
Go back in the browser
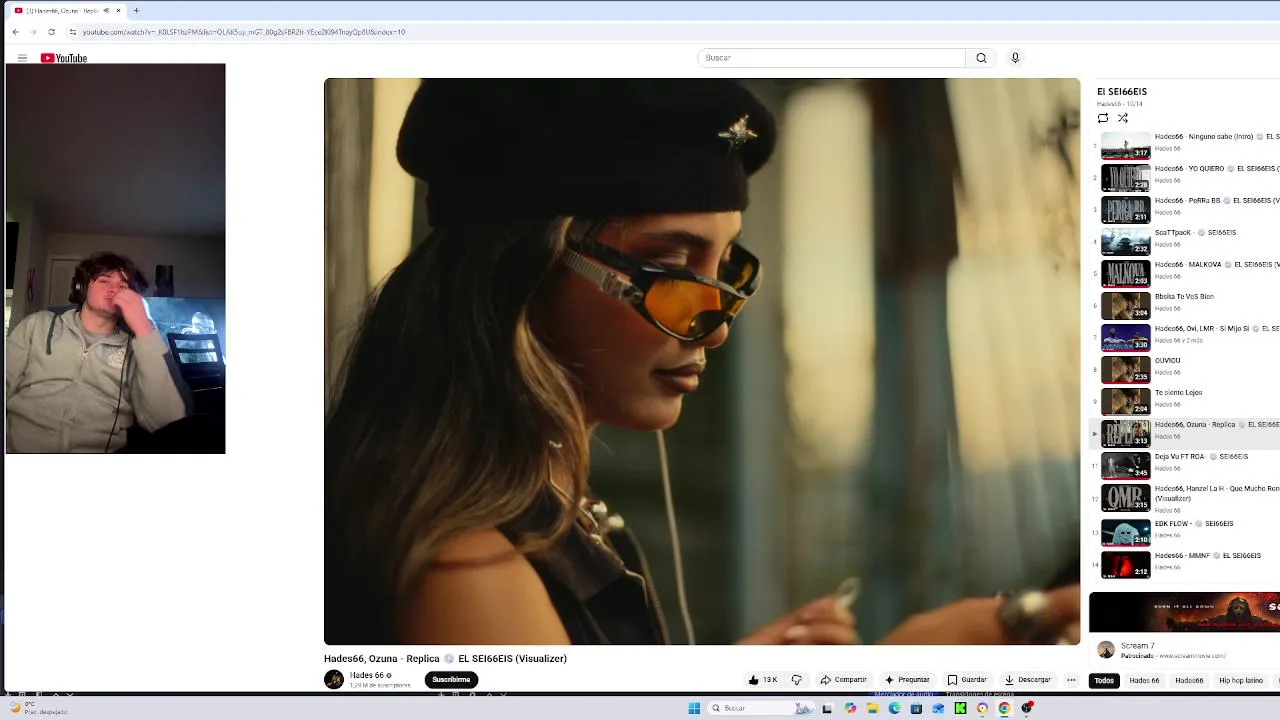click(15, 32)
